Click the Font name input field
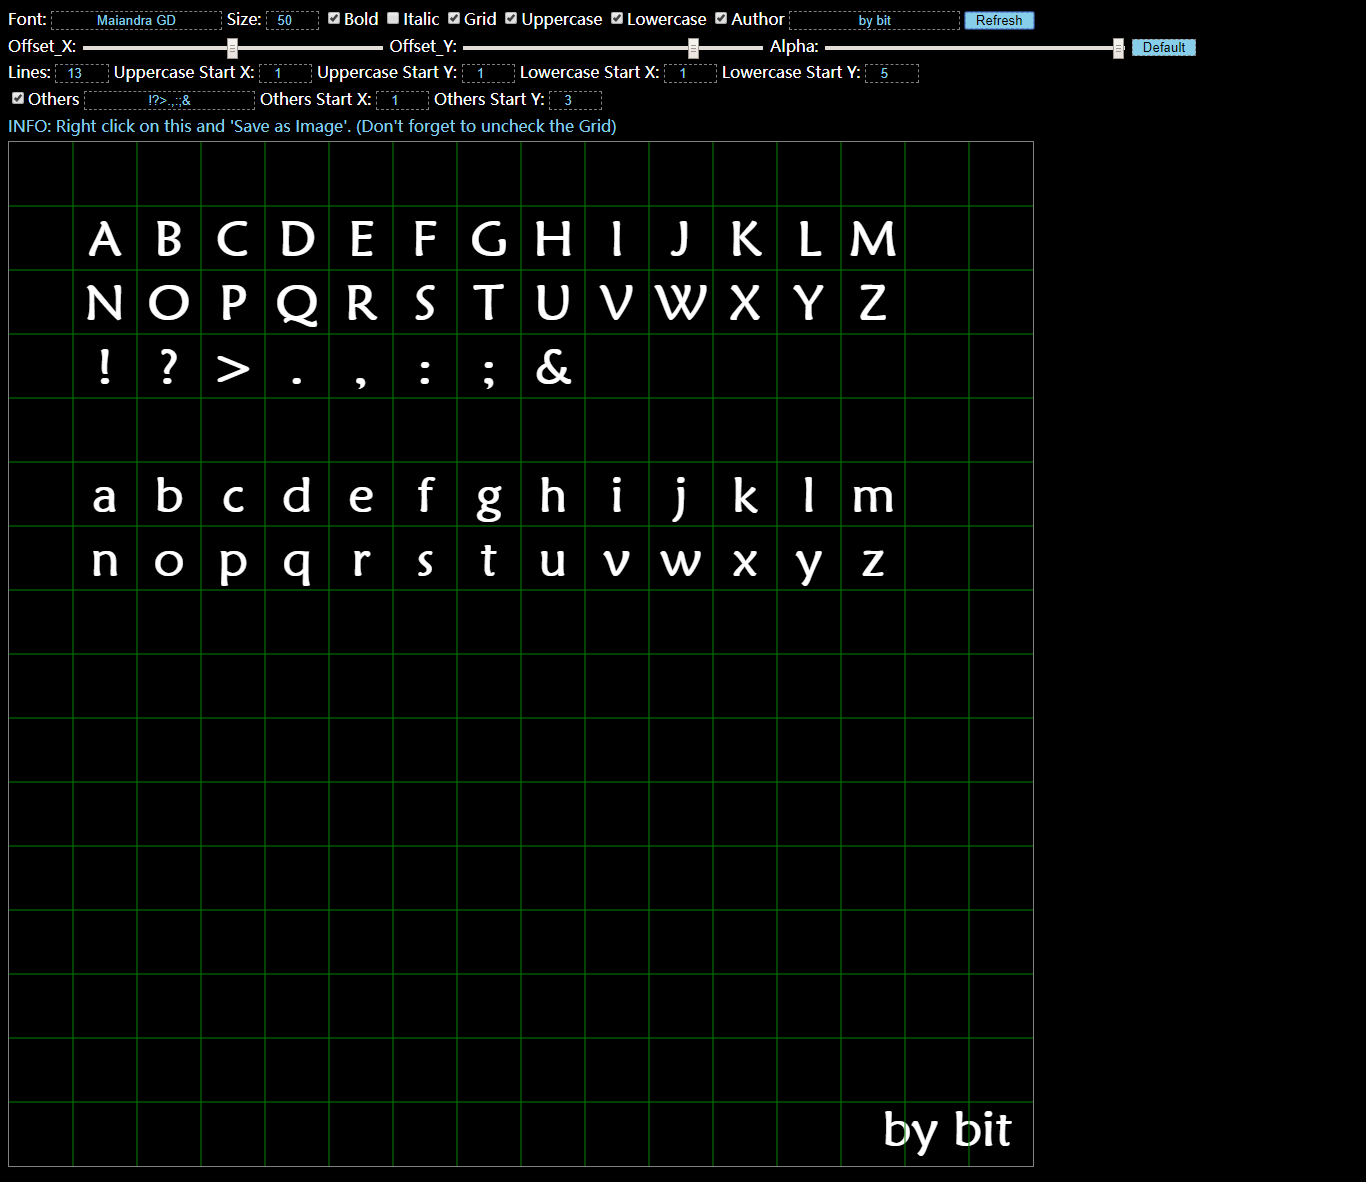 click(x=136, y=20)
